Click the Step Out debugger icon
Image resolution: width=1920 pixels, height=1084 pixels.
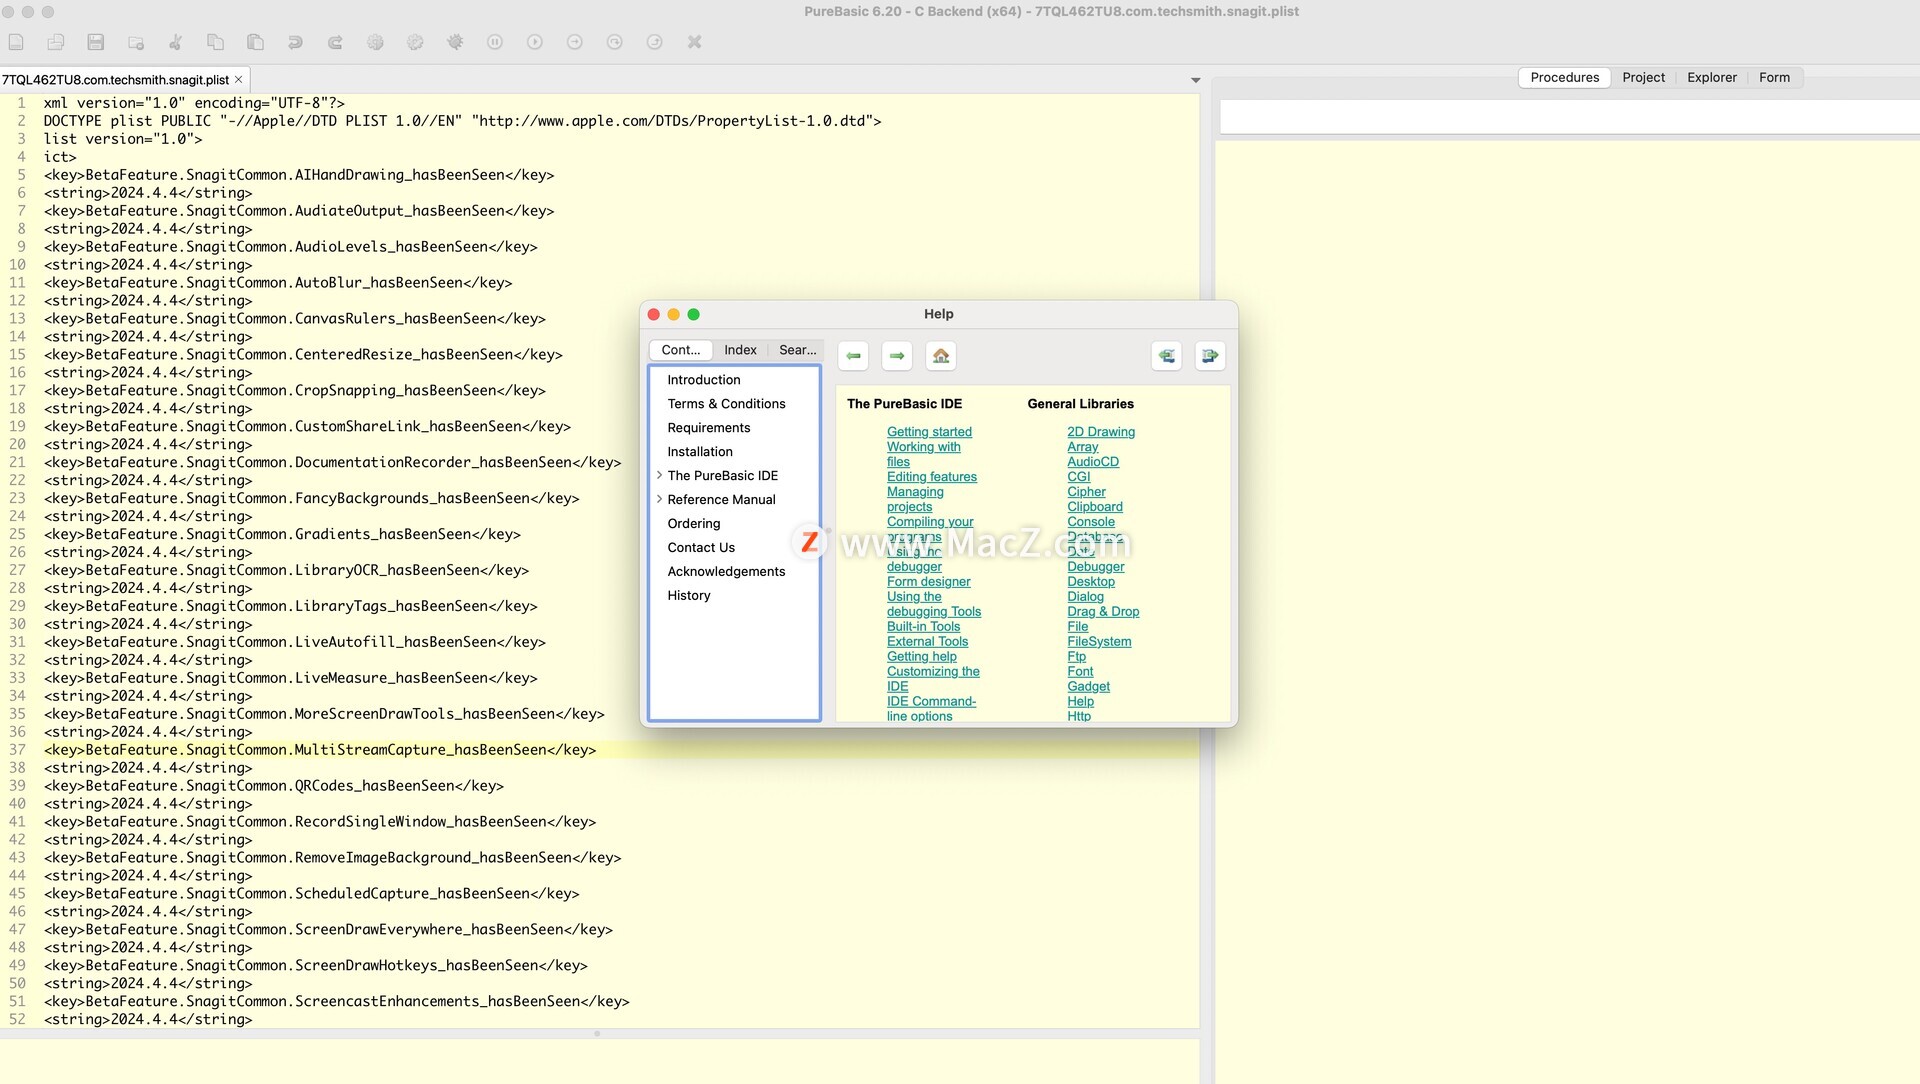coord(655,42)
